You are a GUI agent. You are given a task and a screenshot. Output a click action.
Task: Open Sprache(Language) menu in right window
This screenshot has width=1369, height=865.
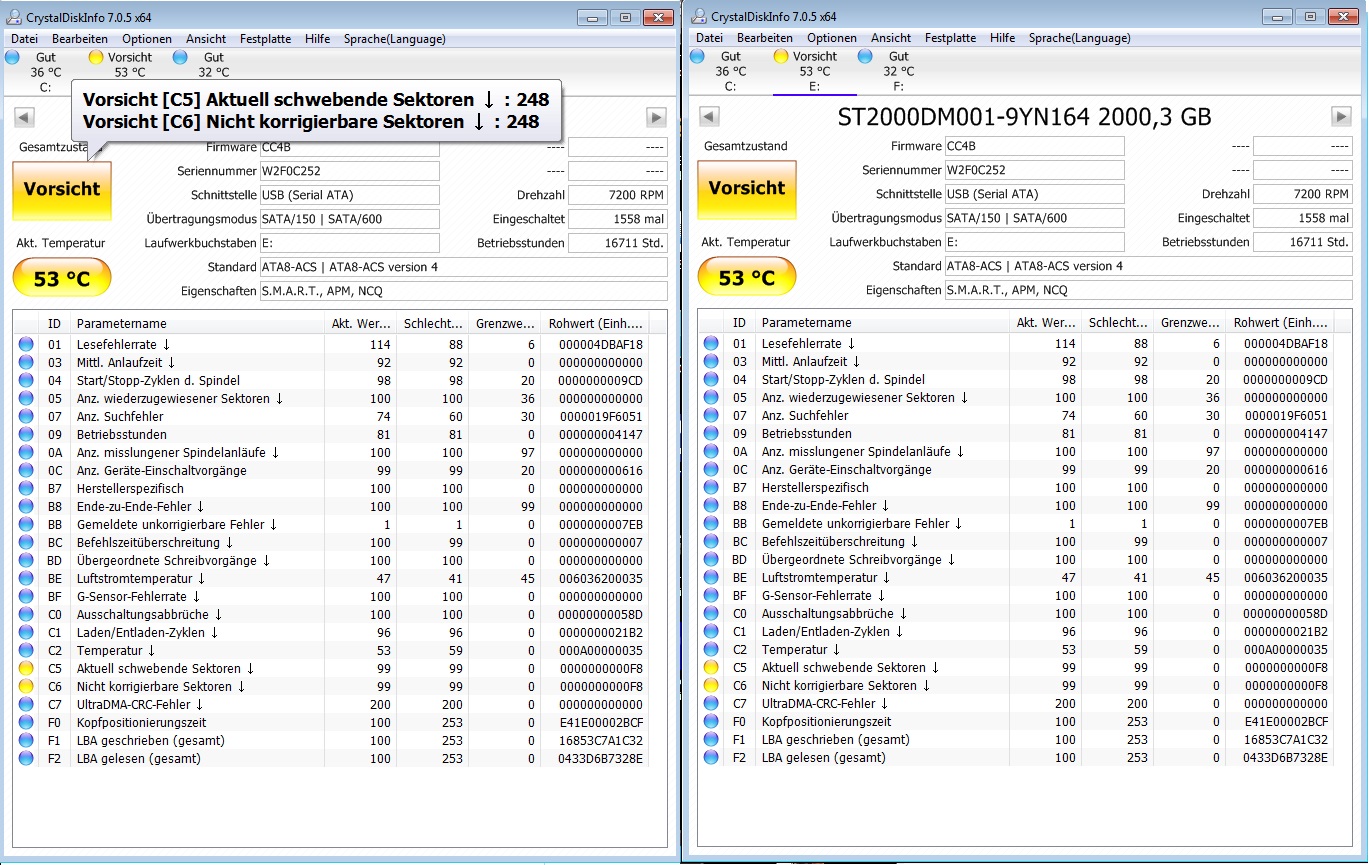1080,38
